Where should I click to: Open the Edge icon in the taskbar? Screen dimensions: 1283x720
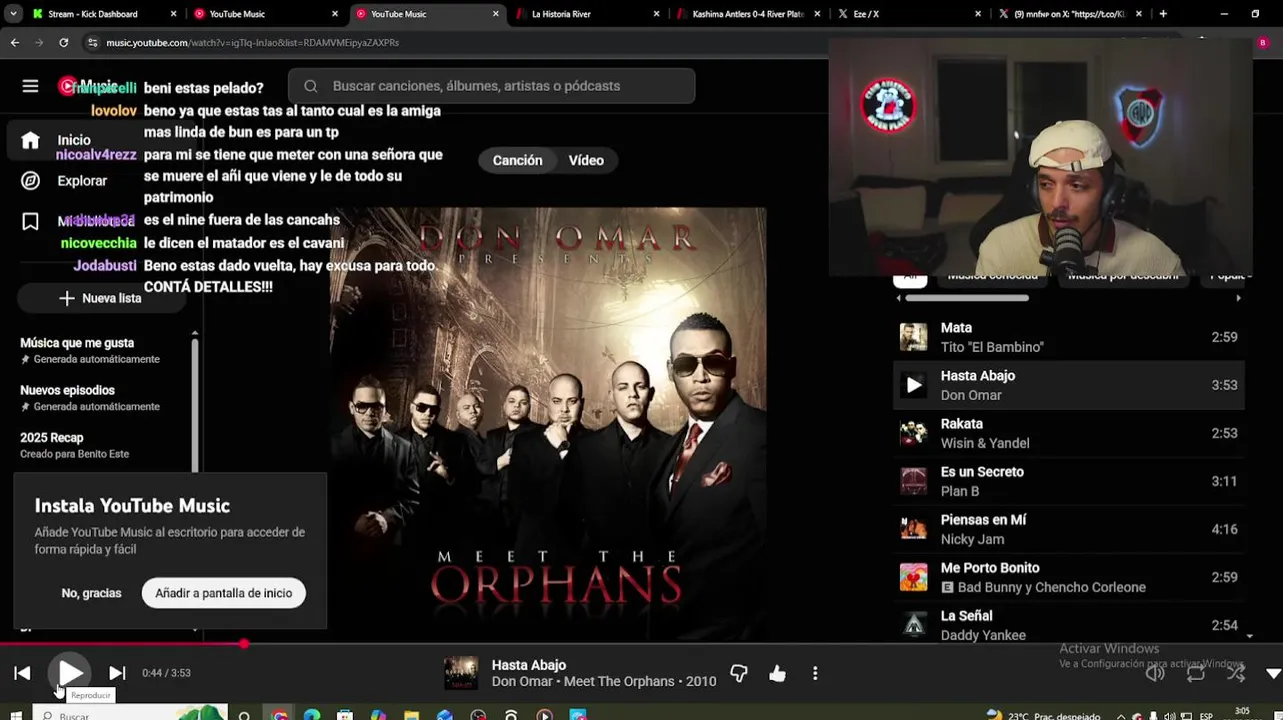tap(312, 715)
